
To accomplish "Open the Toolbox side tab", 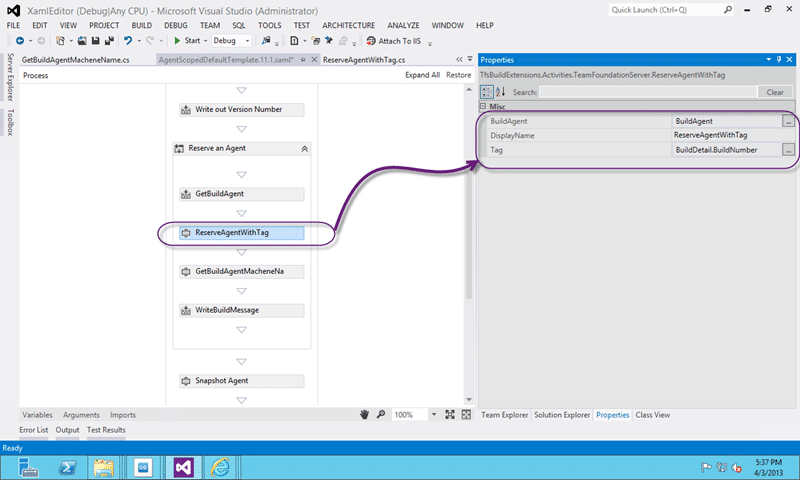I will pos(10,122).
